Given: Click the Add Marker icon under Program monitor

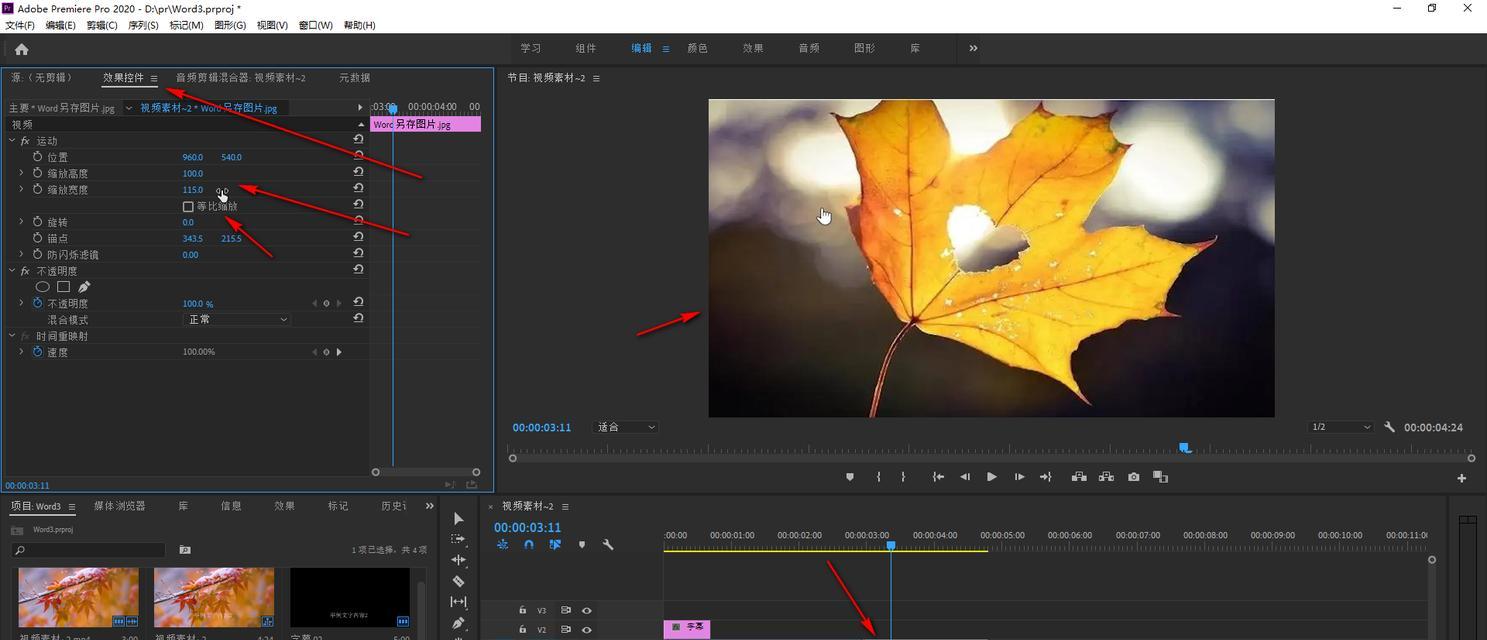Looking at the screenshot, I should pyautogui.click(x=850, y=477).
